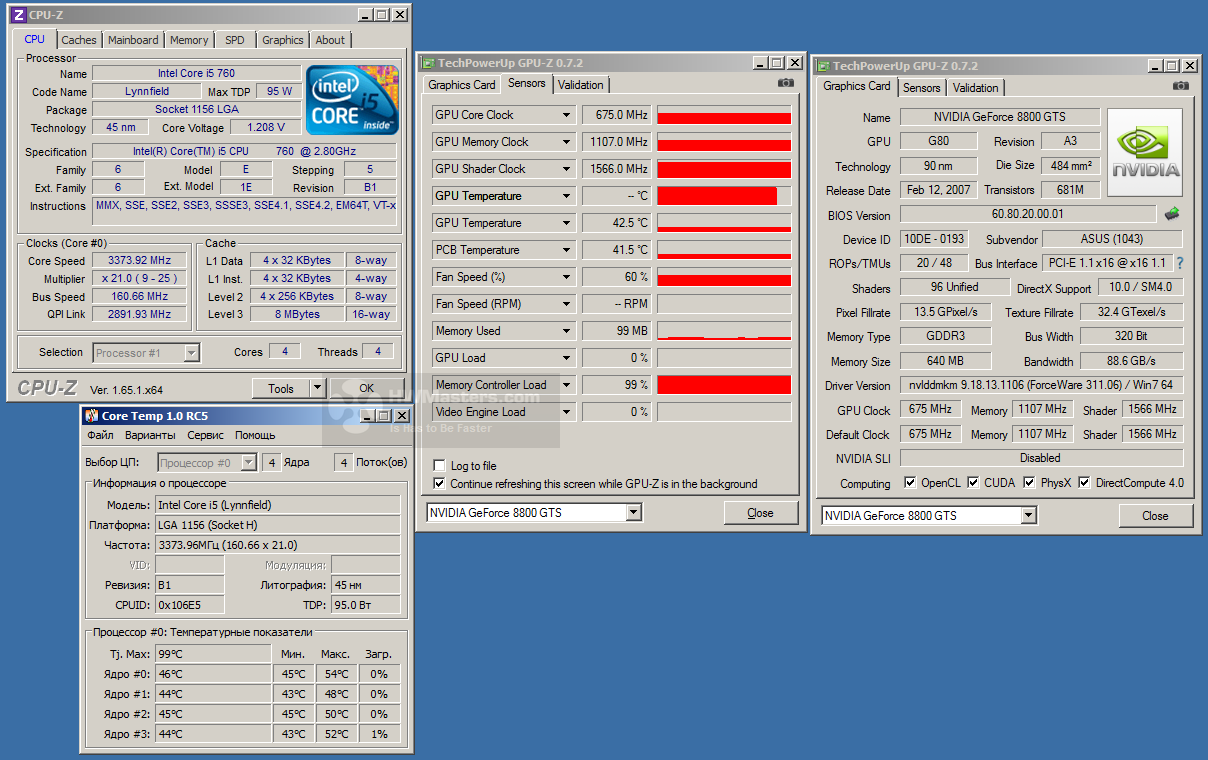Switch to the Memory tab in CPU-Z
This screenshot has height=760, width=1208.
click(189, 40)
